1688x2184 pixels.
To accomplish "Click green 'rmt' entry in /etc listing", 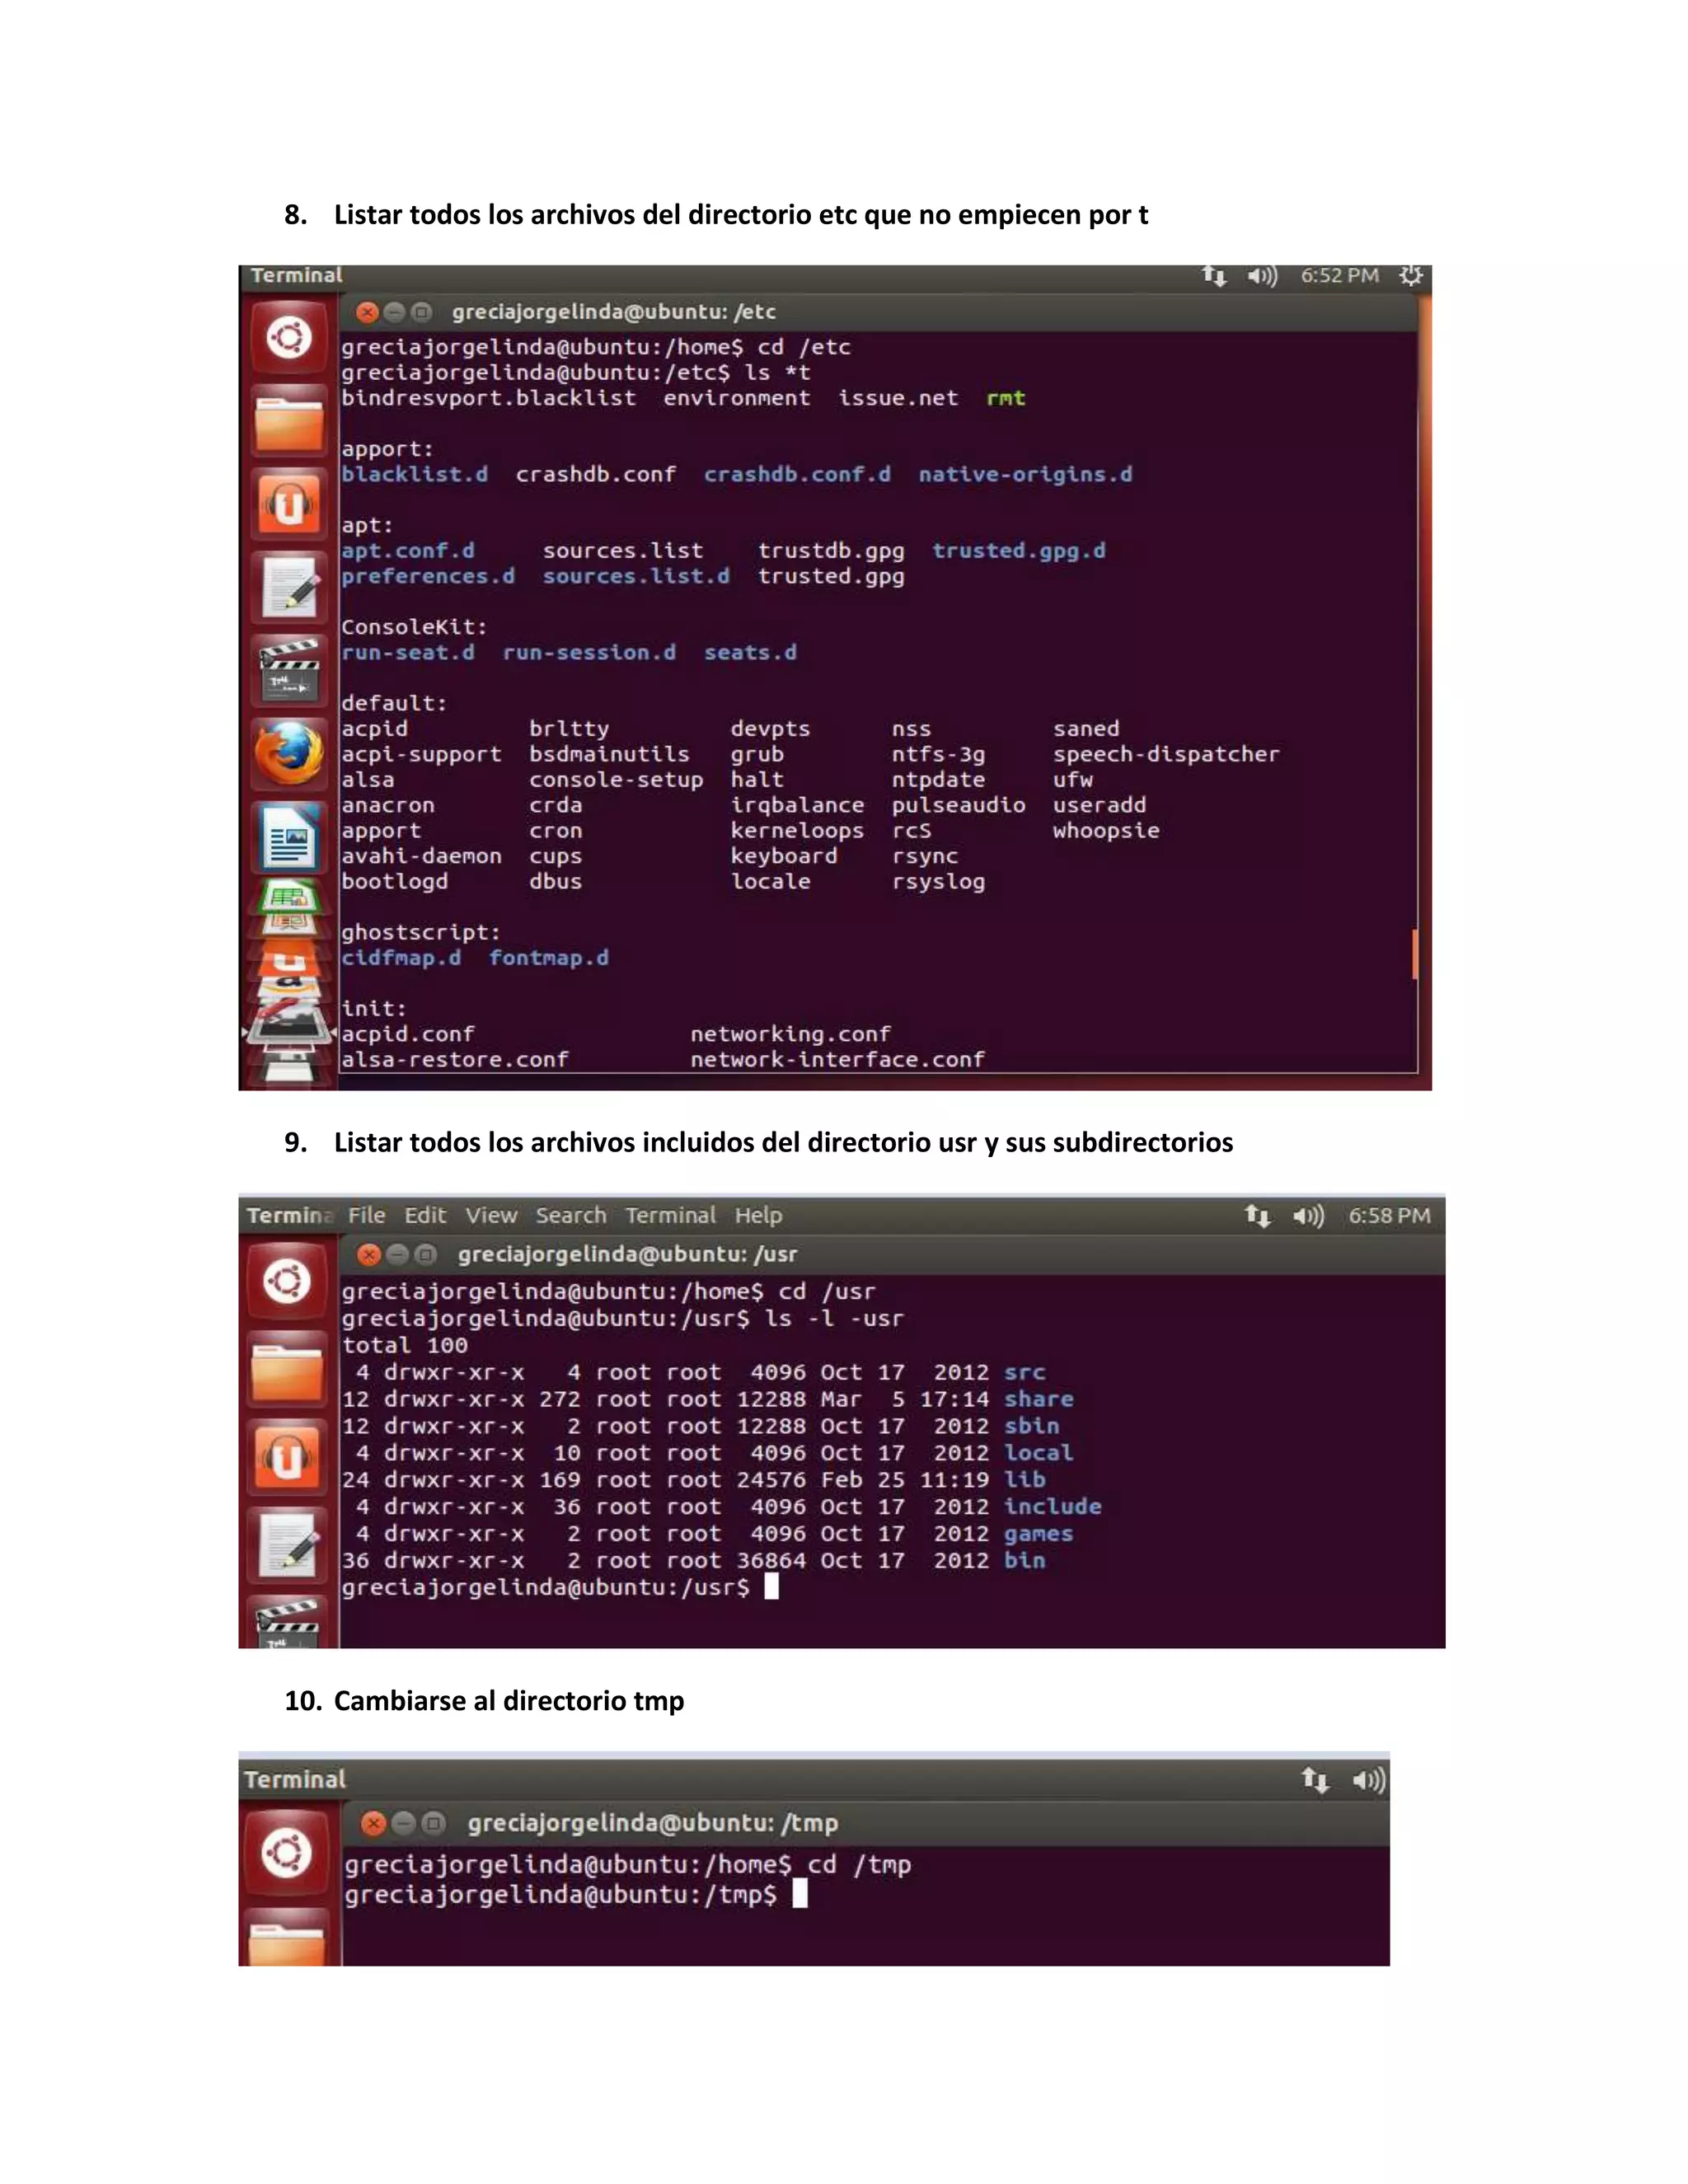I will coord(1006,398).
